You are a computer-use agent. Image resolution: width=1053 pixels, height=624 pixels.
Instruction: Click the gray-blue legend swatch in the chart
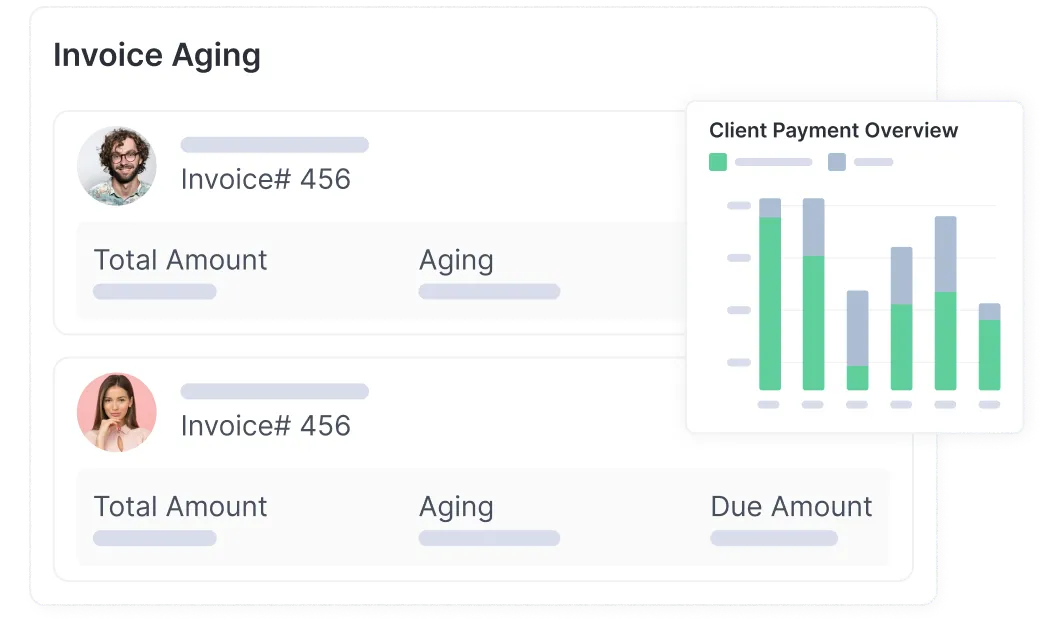pos(837,162)
